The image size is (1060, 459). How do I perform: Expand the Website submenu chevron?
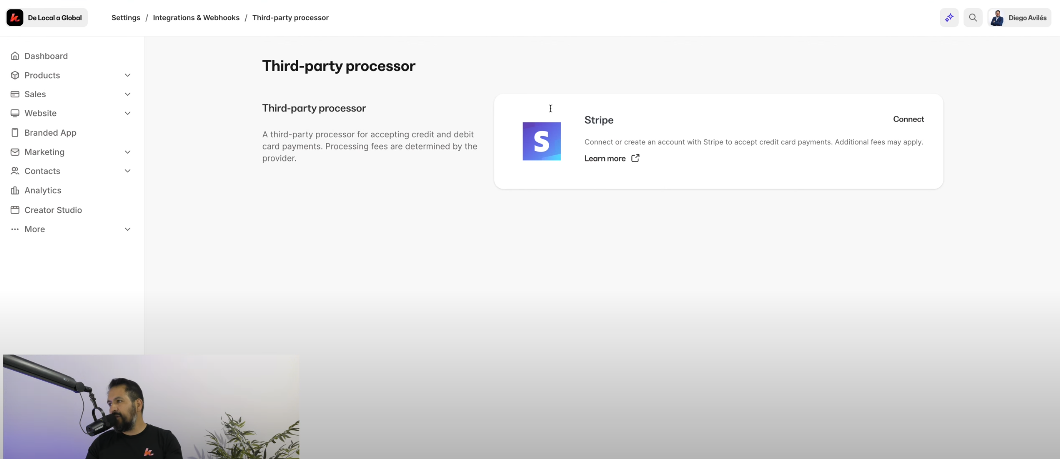tap(127, 113)
